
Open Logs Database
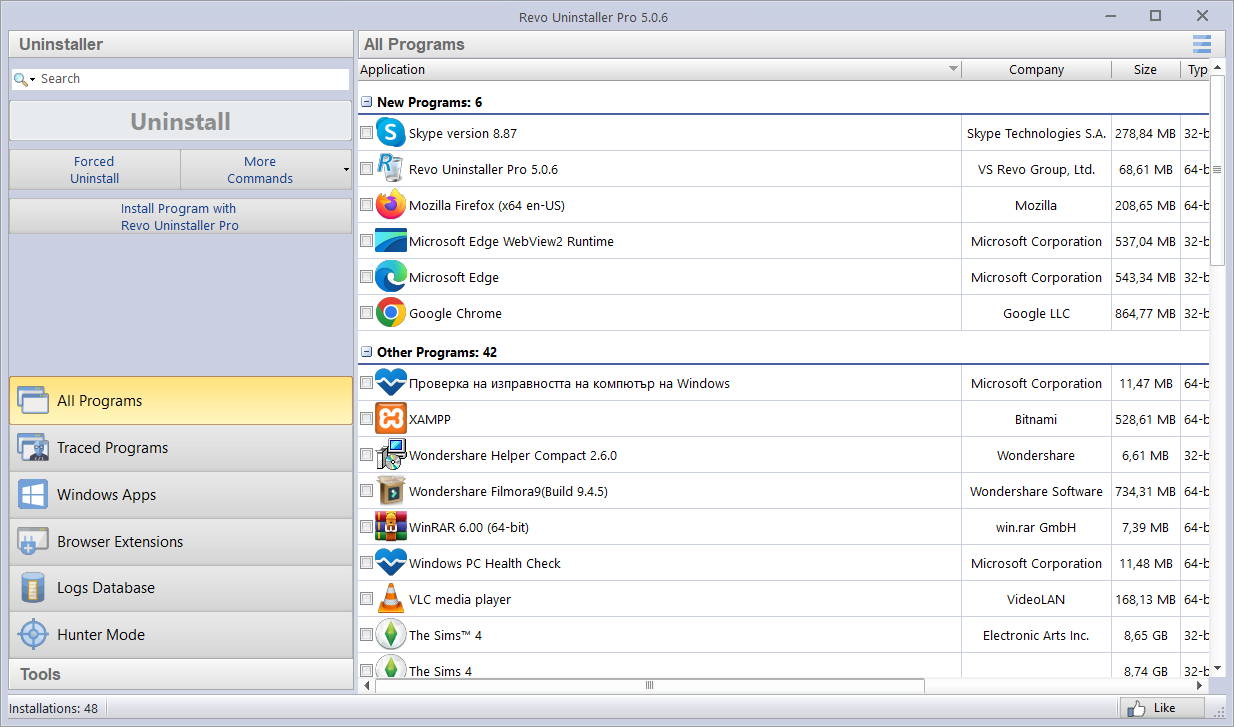pyautogui.click(x=181, y=588)
